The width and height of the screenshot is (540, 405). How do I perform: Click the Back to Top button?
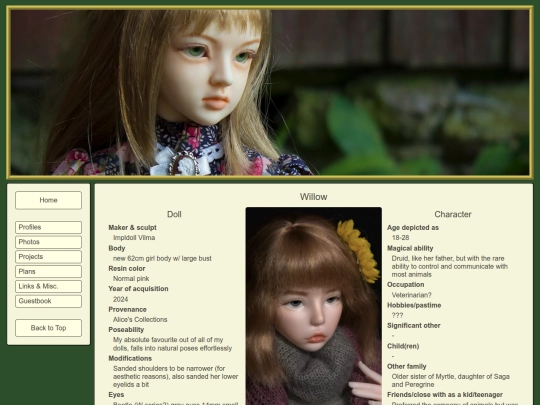tap(48, 328)
